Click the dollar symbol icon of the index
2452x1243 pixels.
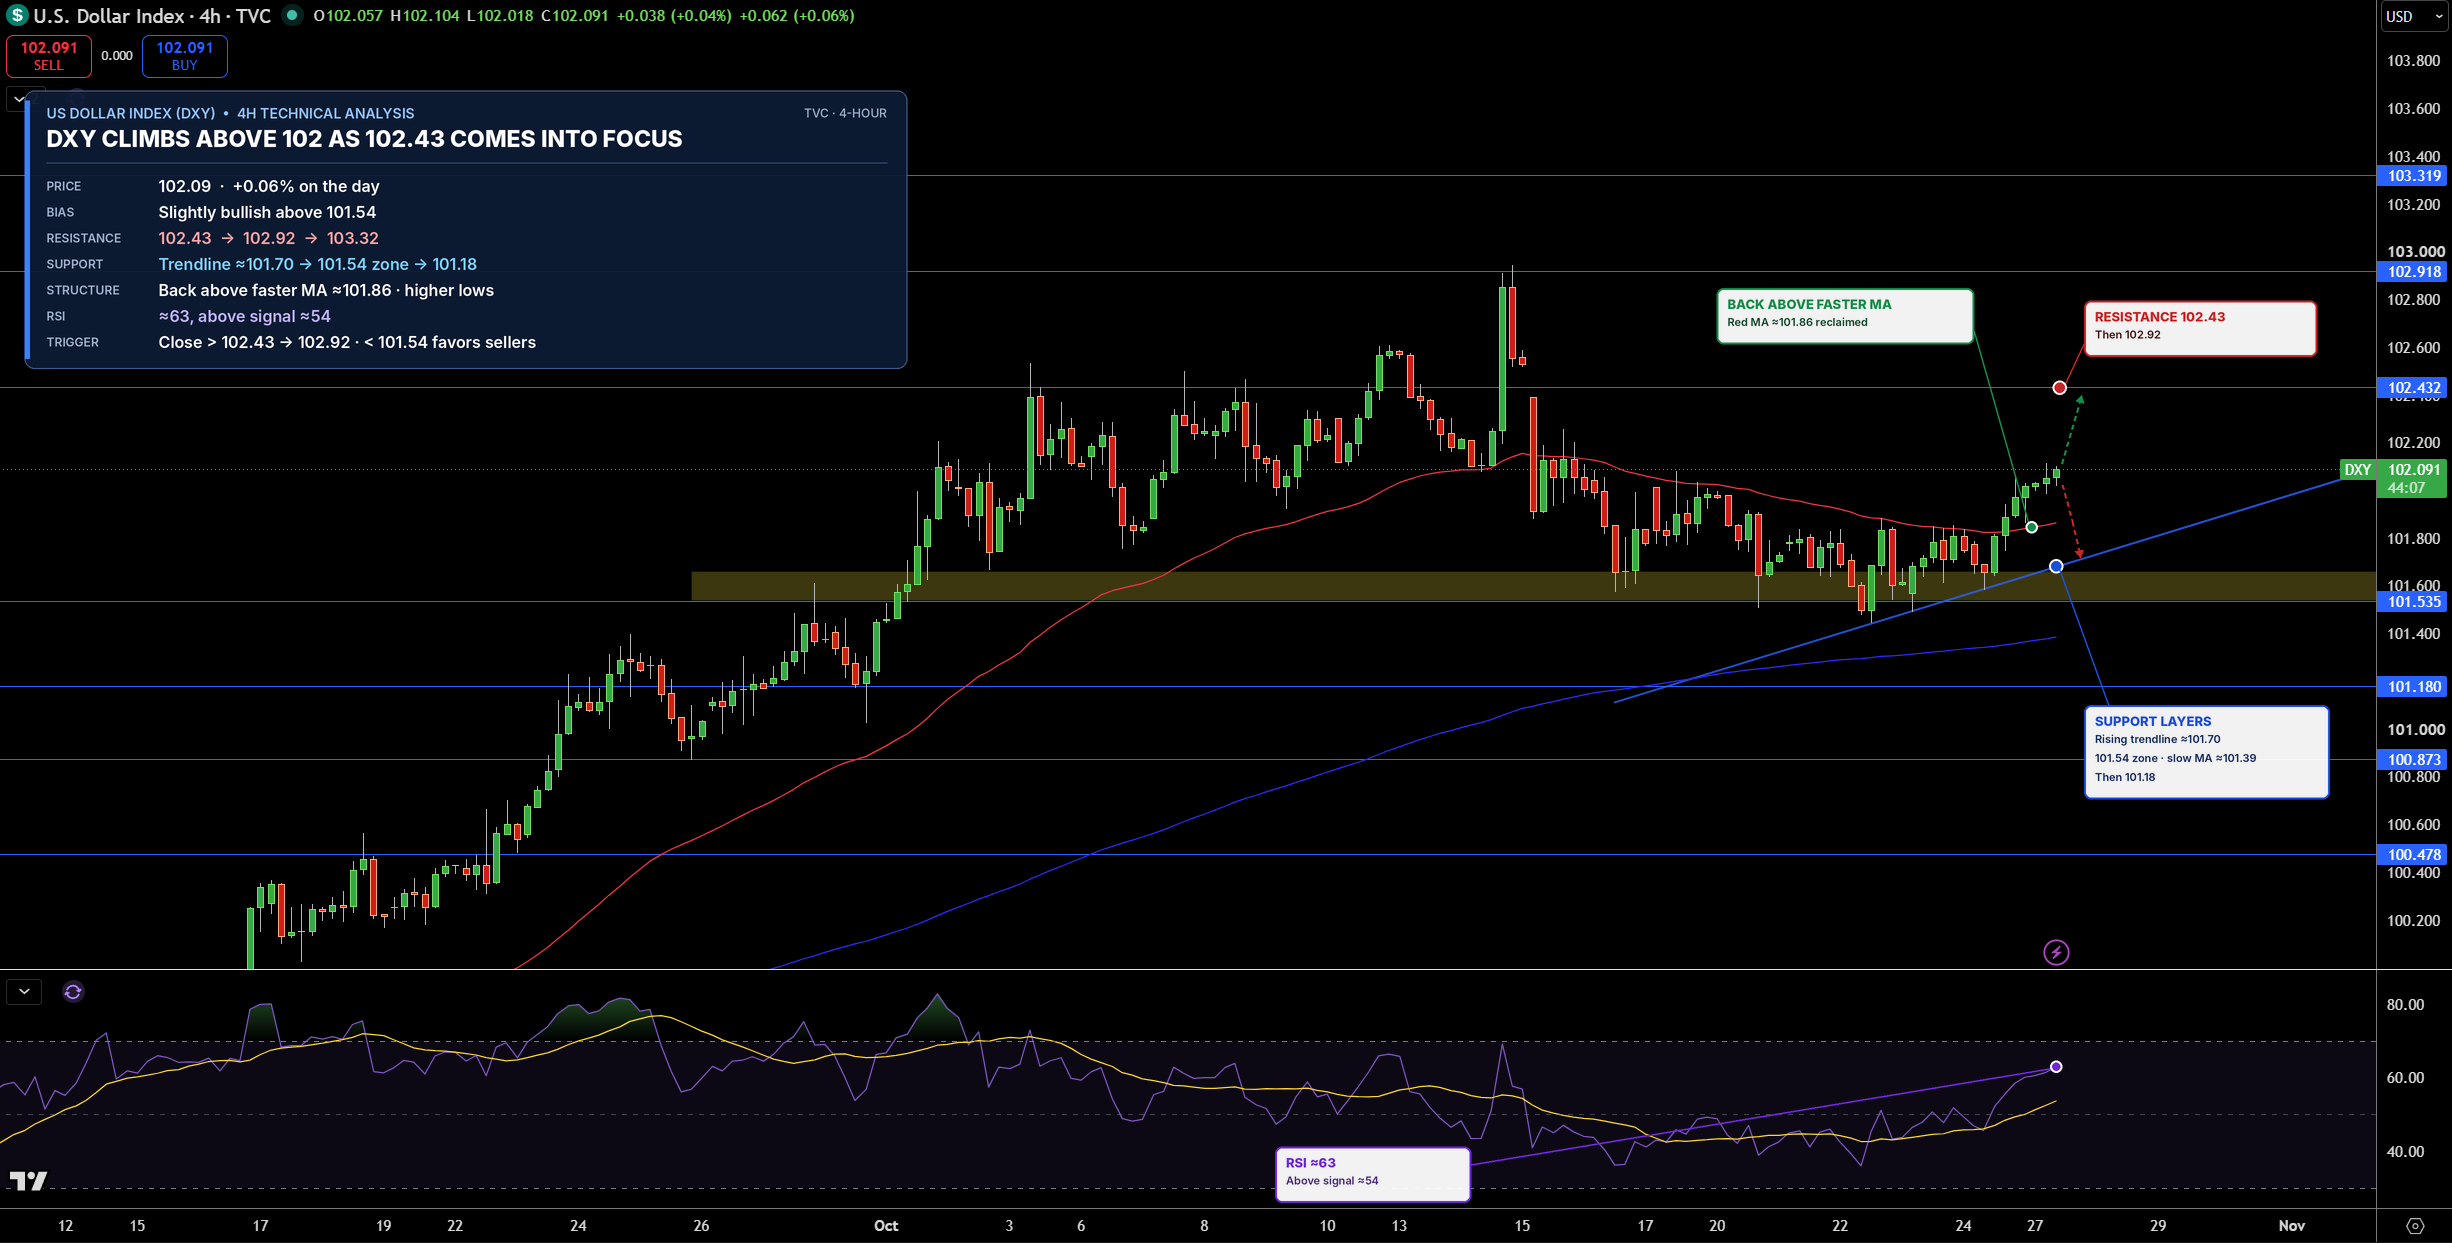pyautogui.click(x=16, y=16)
